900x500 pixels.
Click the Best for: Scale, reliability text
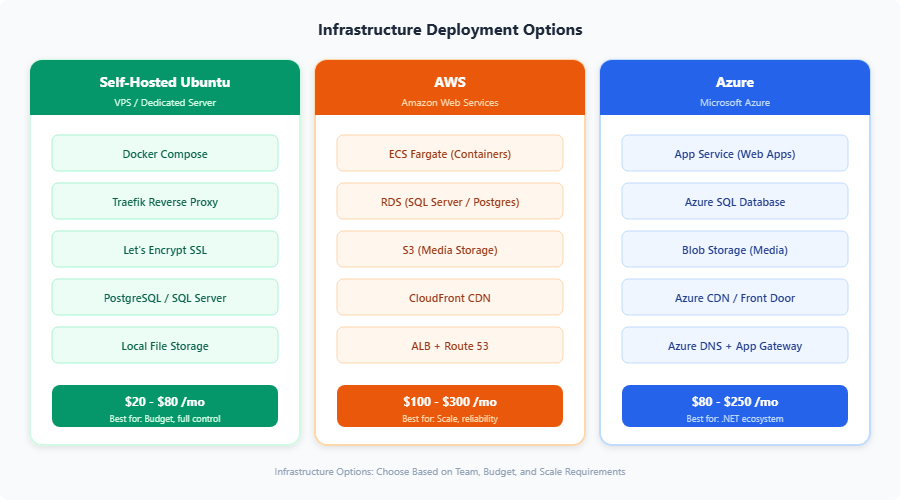coord(450,419)
